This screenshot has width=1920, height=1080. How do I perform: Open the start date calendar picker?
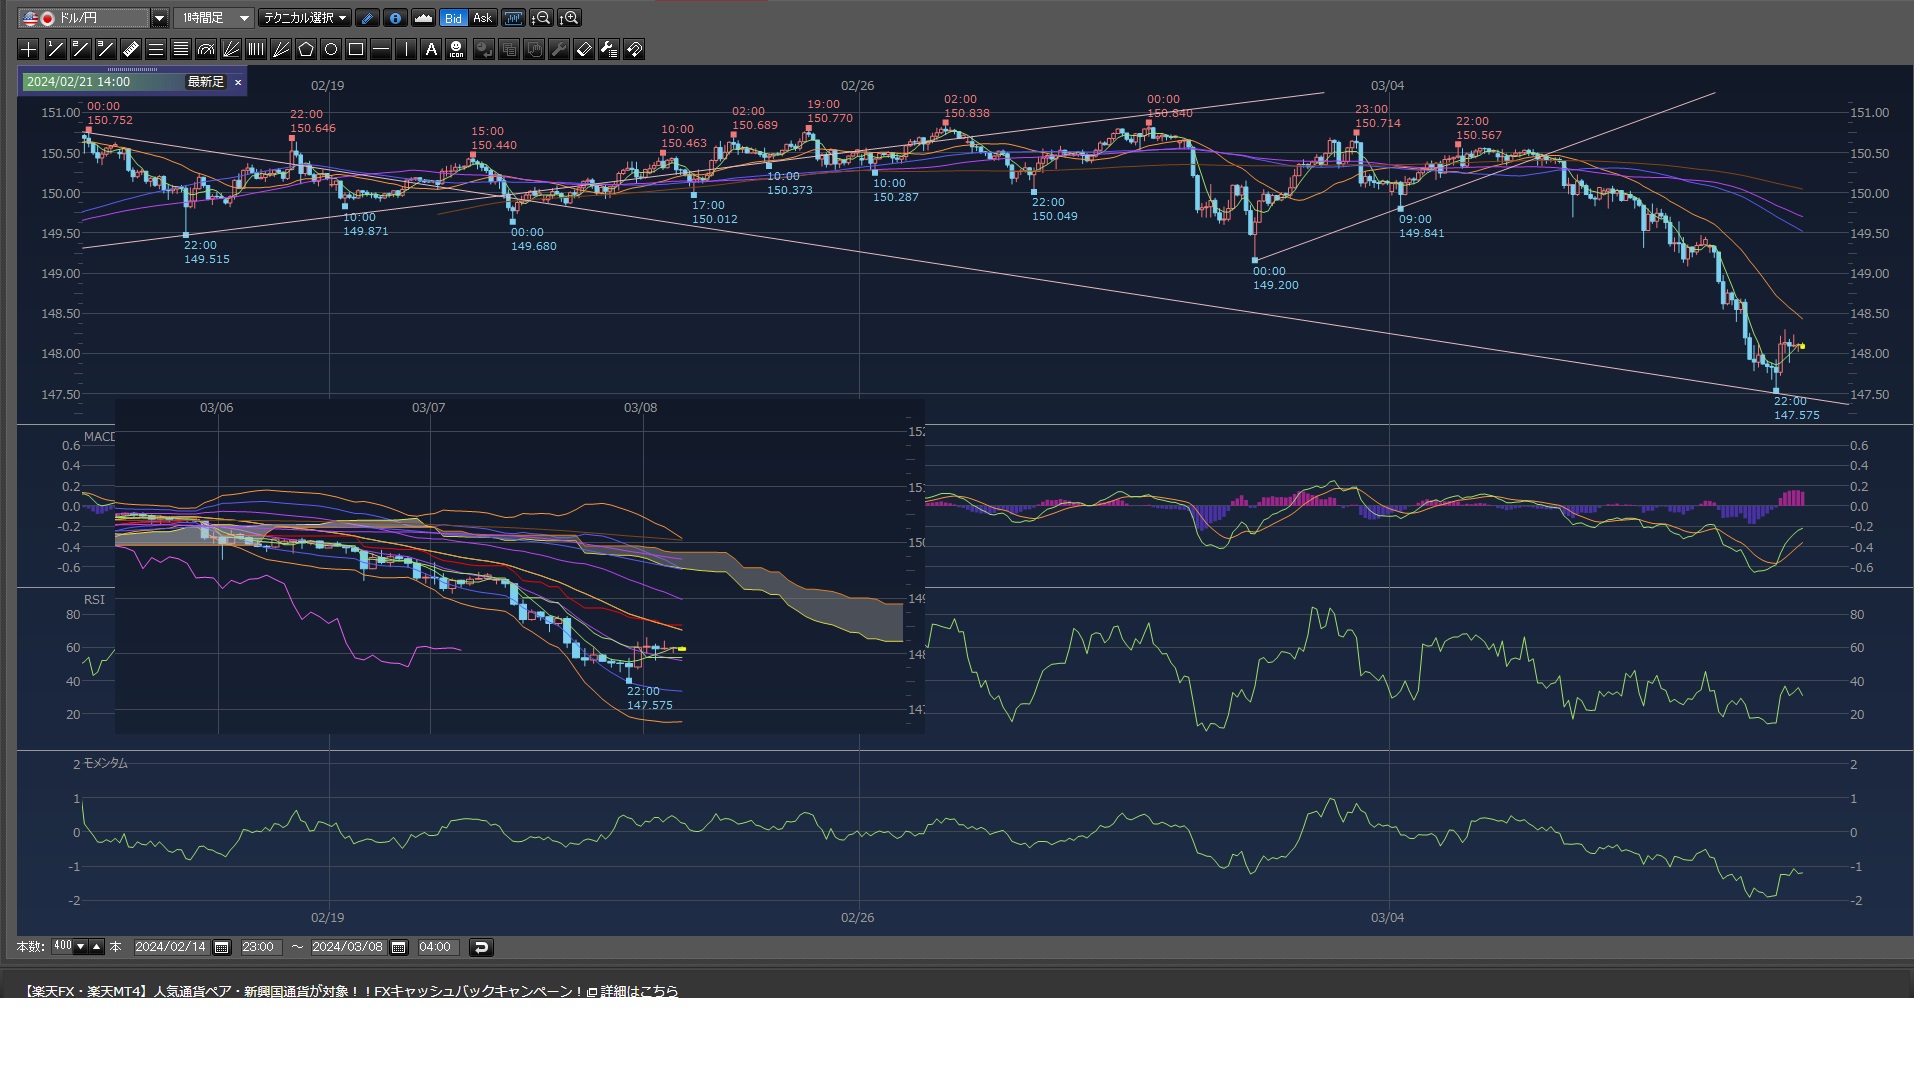222,947
